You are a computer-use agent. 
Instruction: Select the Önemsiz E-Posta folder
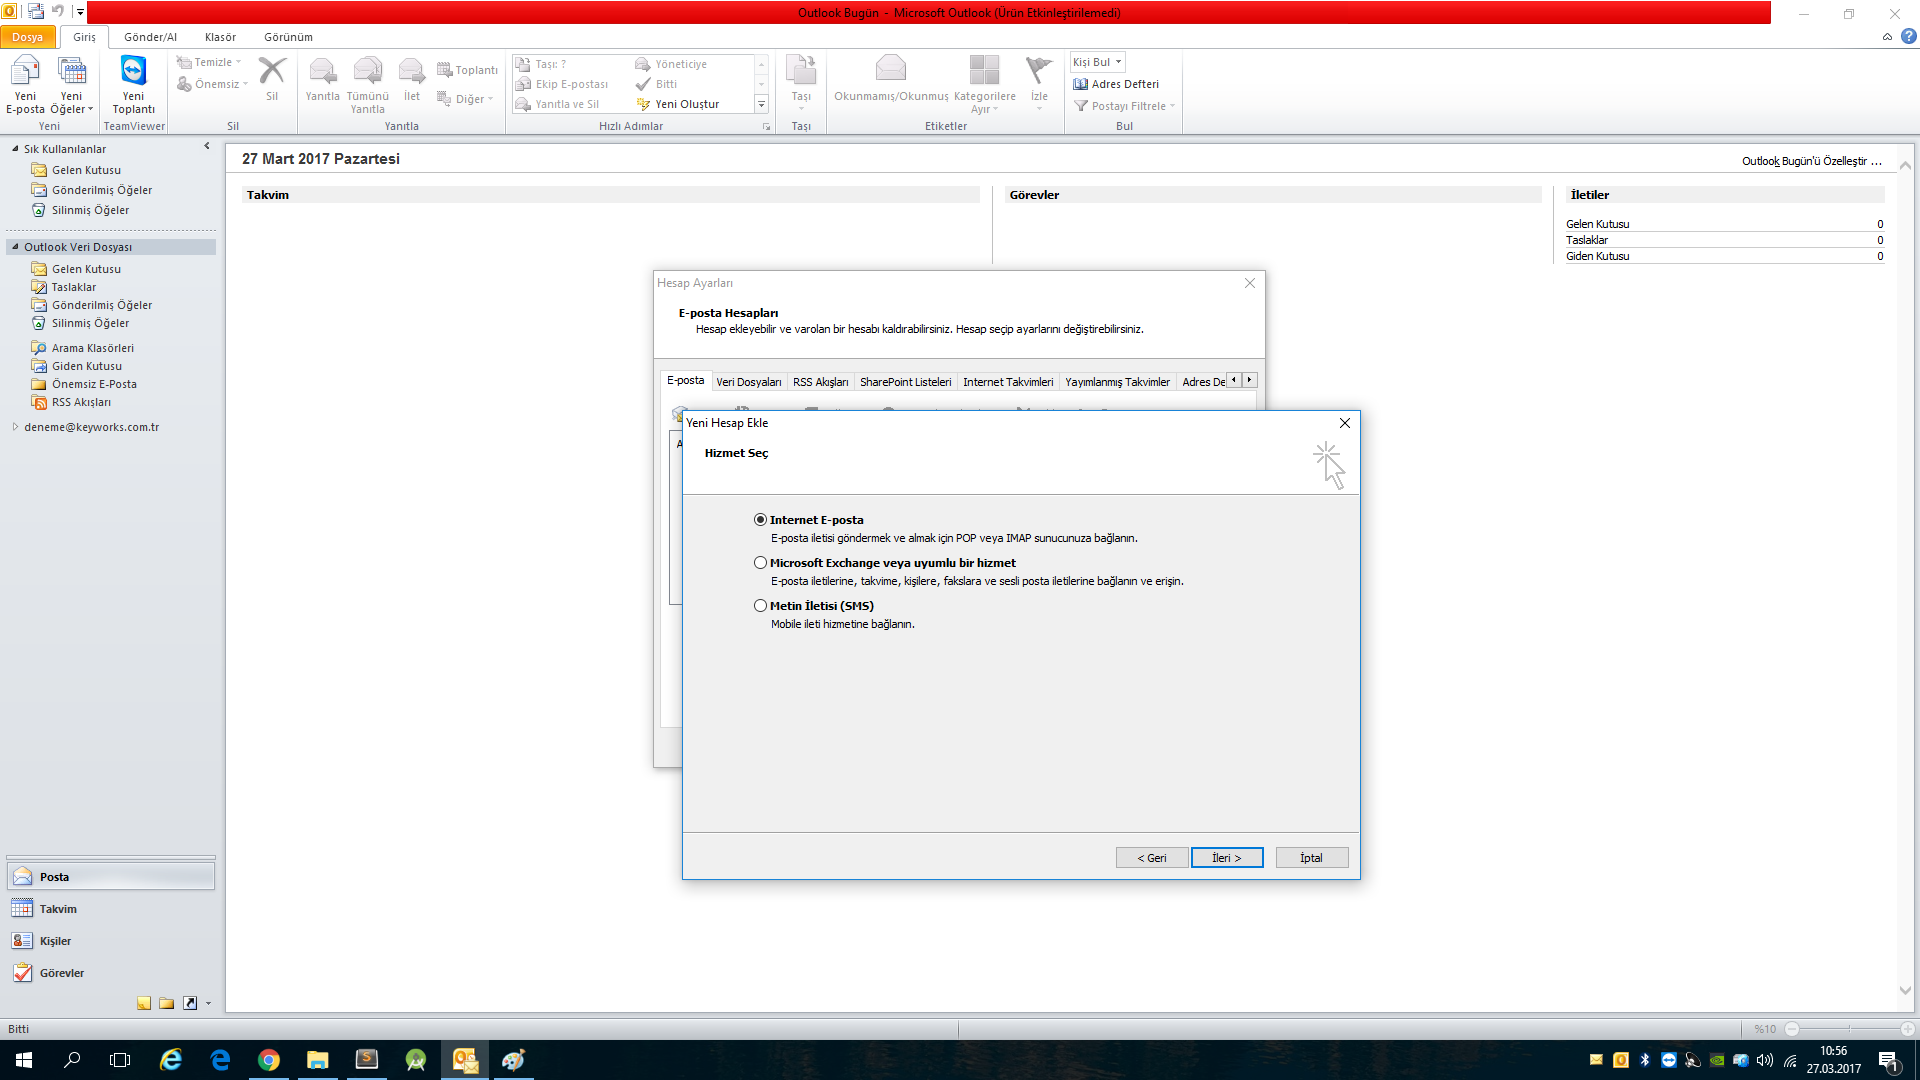pos(94,384)
